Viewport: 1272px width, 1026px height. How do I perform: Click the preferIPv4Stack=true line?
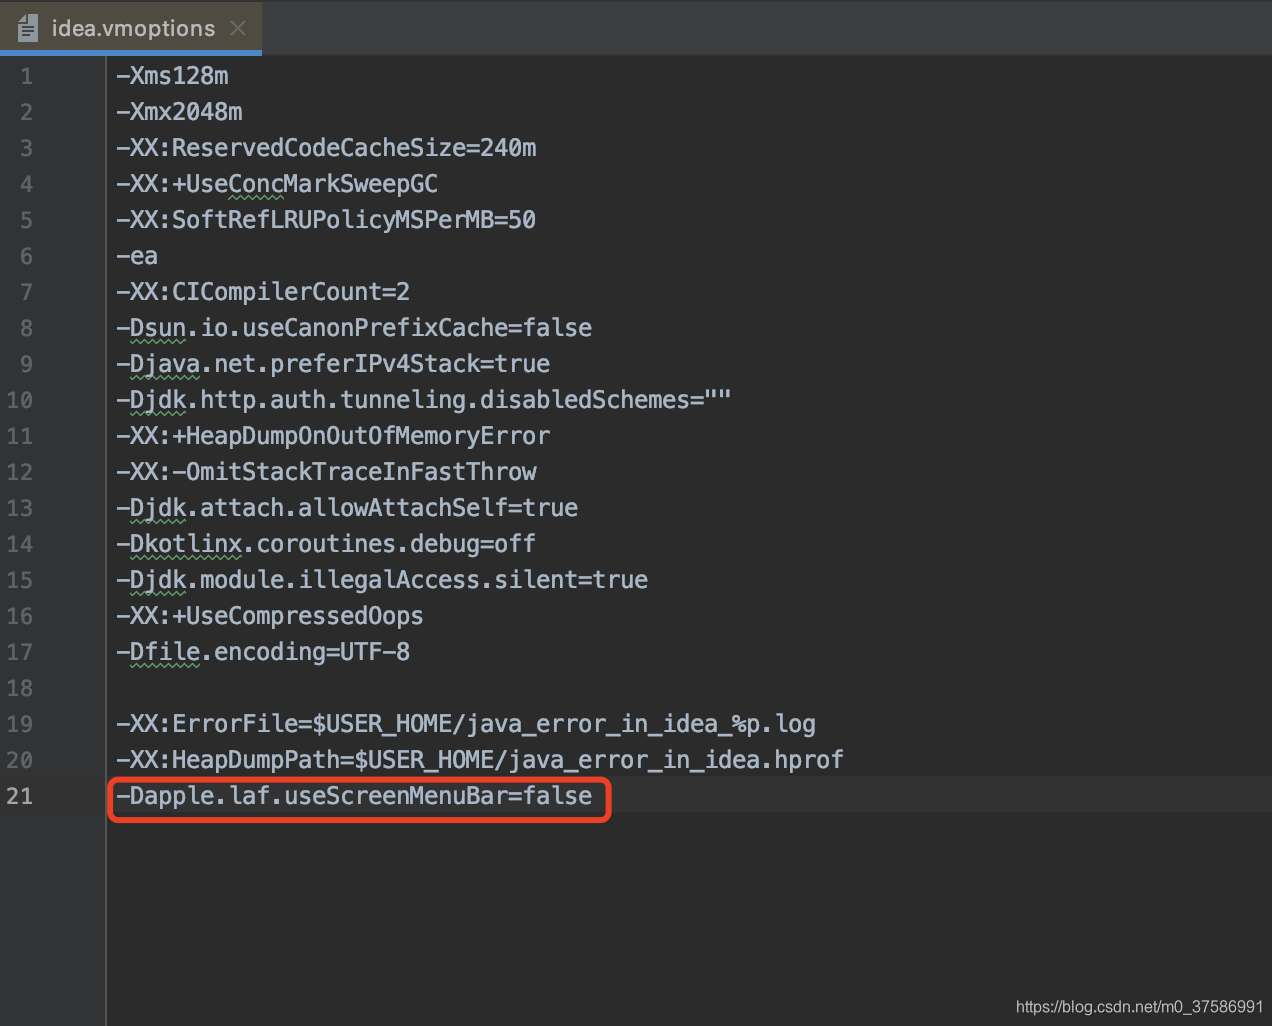(333, 364)
